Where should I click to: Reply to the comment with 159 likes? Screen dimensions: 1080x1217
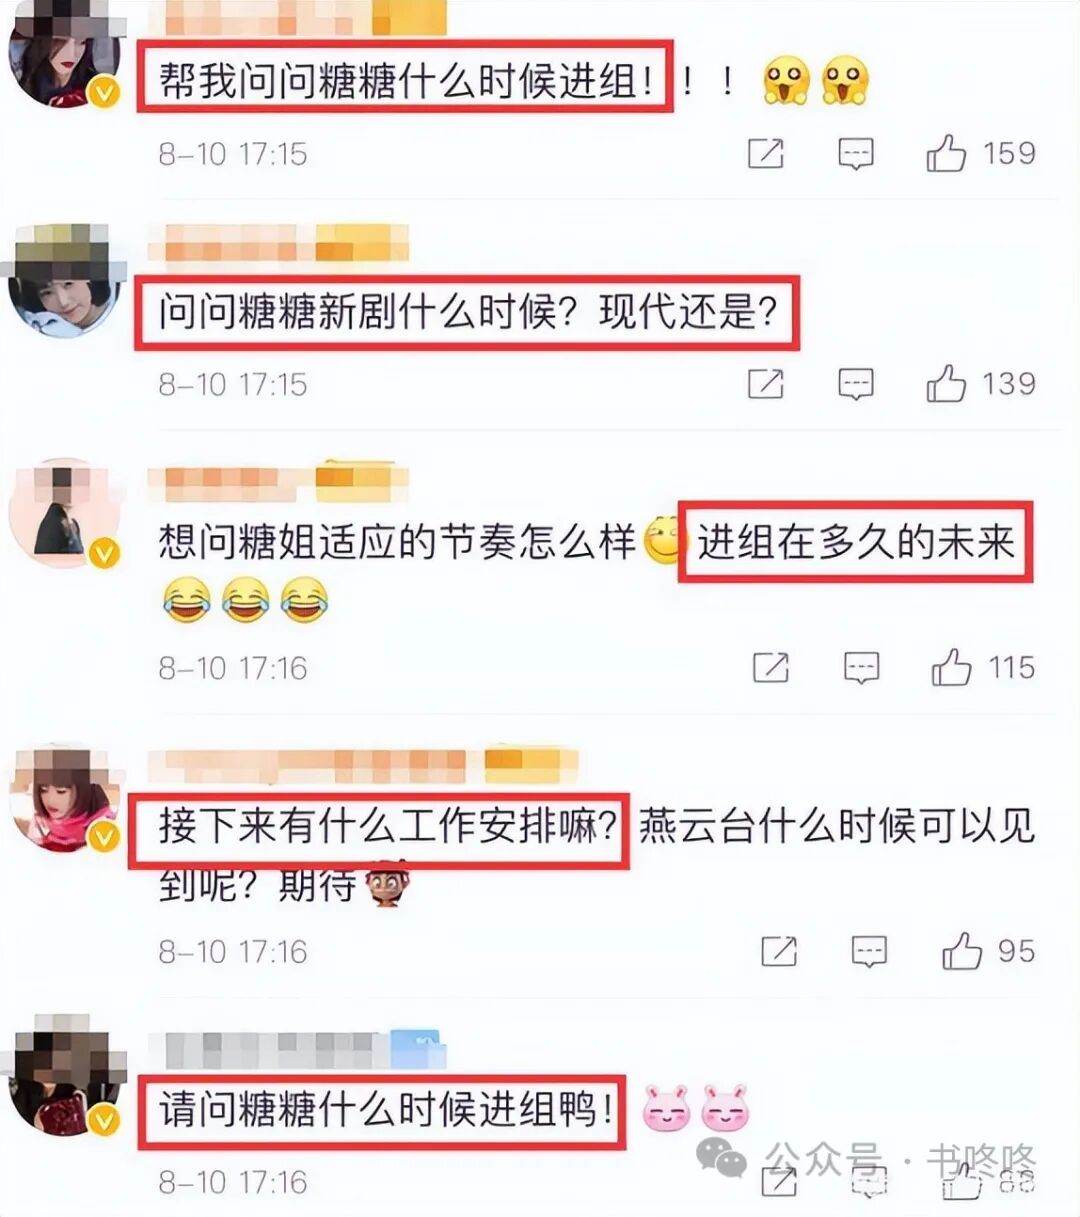[855, 154]
